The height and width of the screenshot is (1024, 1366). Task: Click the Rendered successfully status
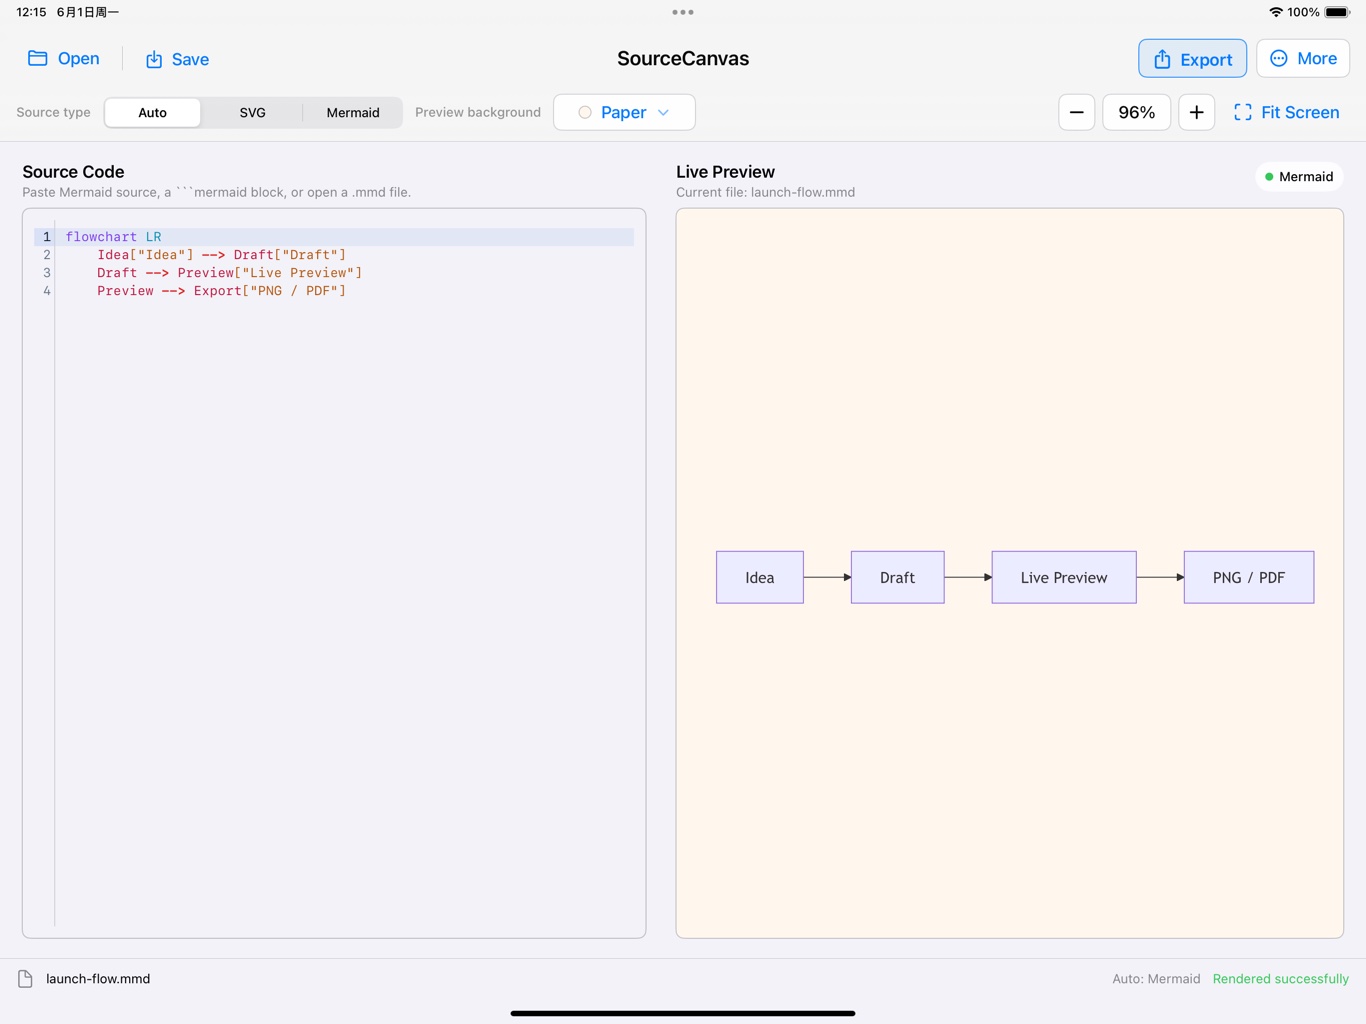tap(1280, 979)
